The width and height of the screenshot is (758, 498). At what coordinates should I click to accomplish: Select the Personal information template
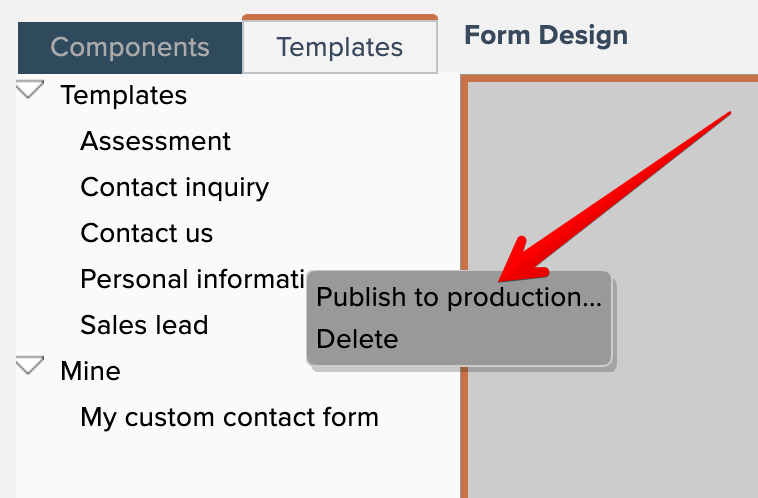tap(192, 279)
